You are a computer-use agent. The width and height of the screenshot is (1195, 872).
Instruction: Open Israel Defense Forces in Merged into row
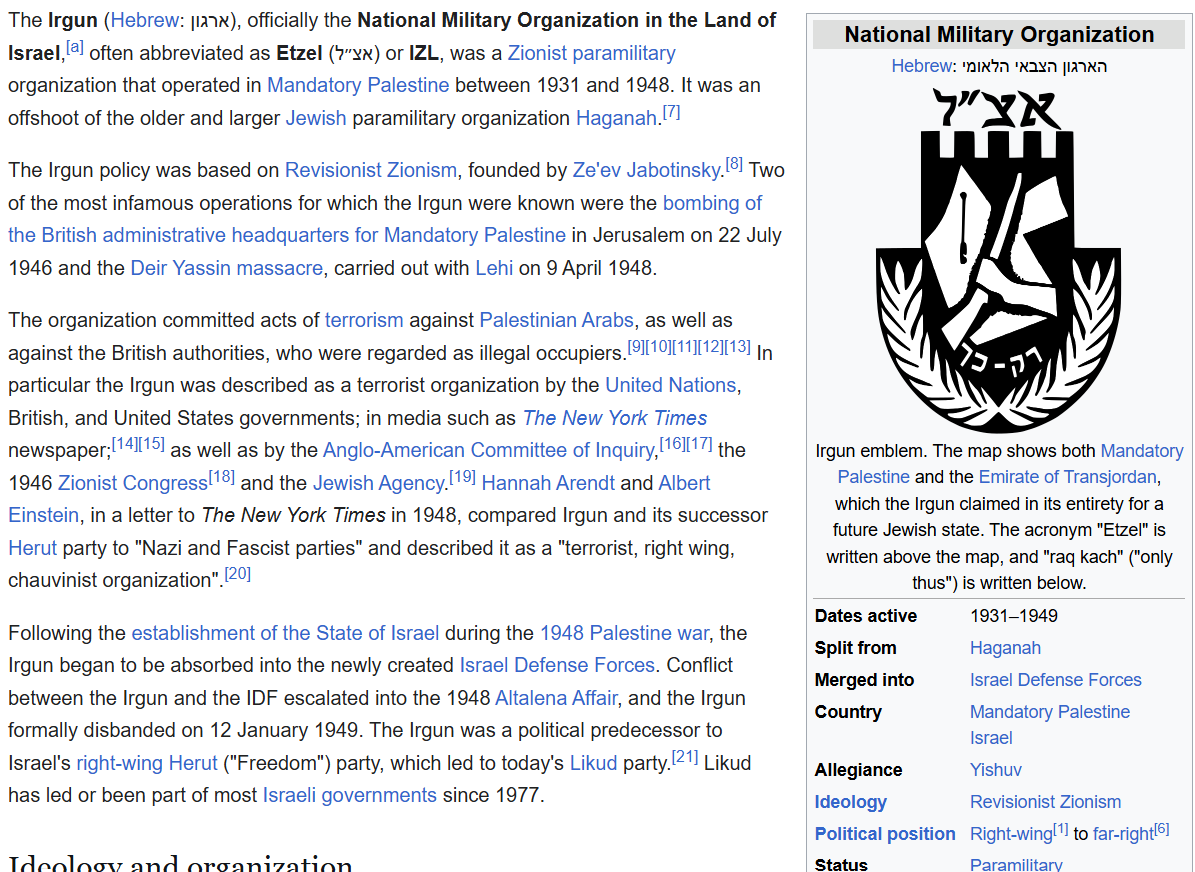point(1056,681)
